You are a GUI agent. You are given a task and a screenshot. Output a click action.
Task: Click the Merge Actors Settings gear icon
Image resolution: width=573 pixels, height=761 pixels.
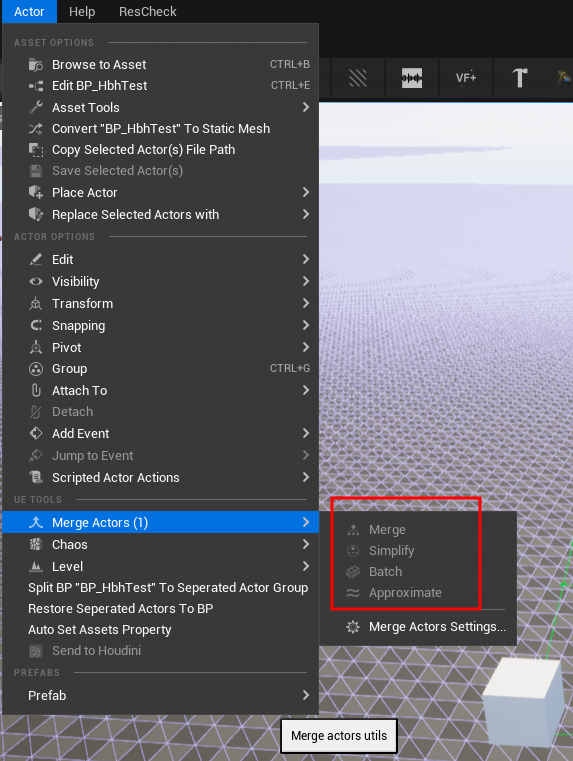click(353, 627)
